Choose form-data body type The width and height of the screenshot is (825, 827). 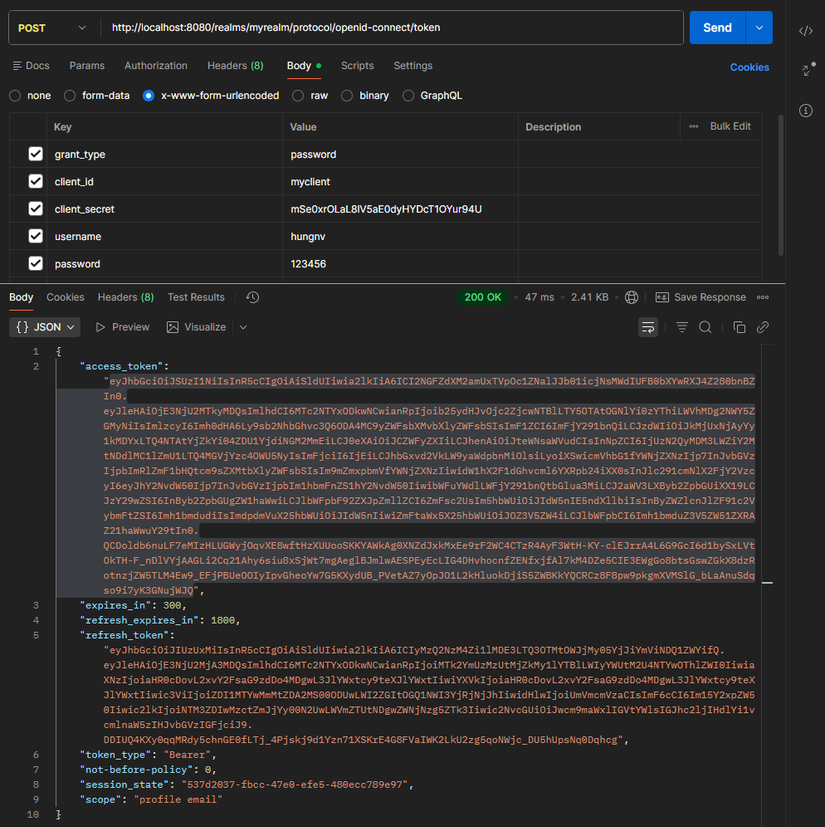coord(70,96)
